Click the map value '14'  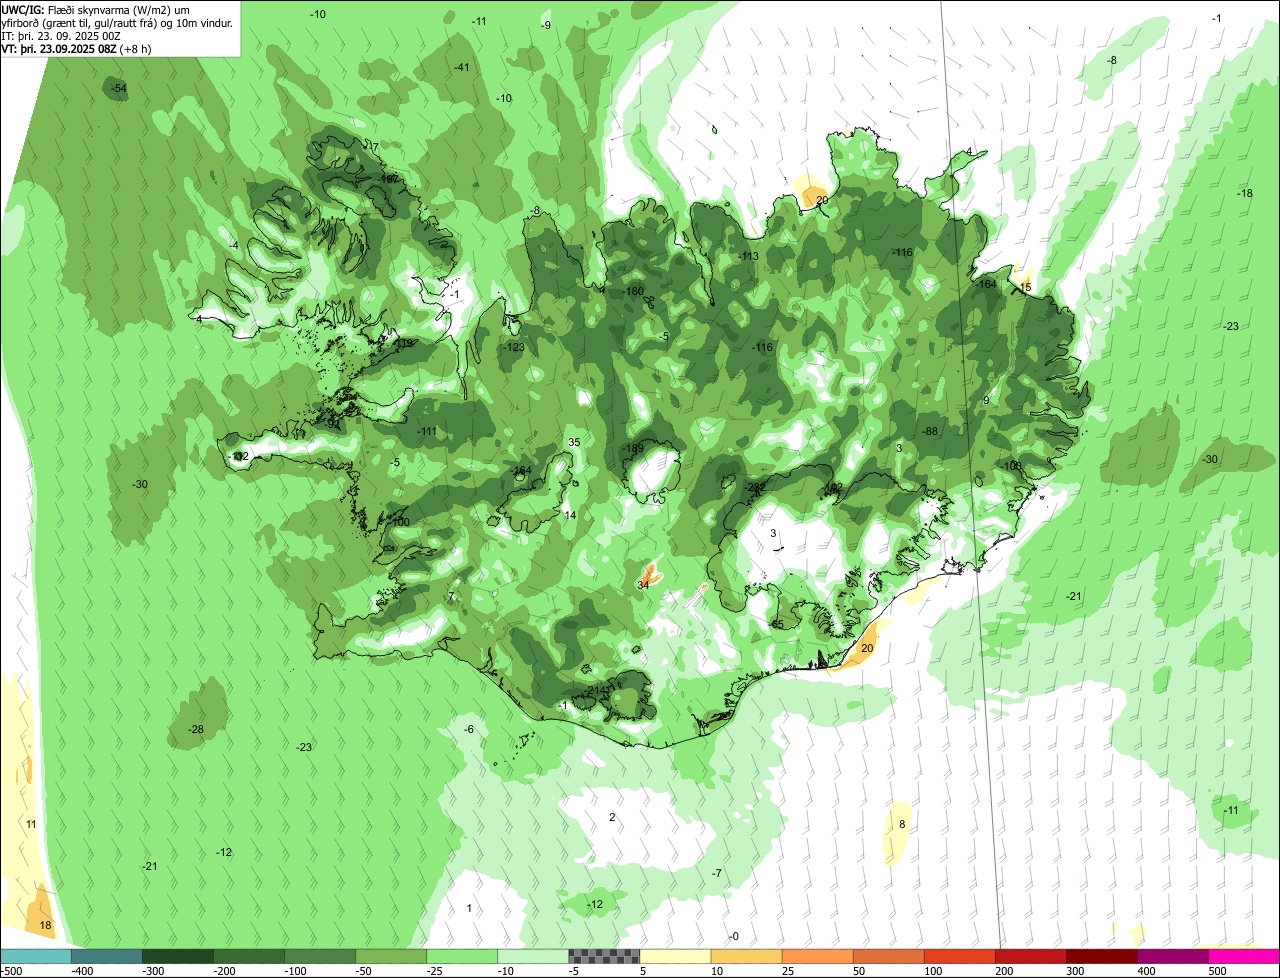click(571, 515)
